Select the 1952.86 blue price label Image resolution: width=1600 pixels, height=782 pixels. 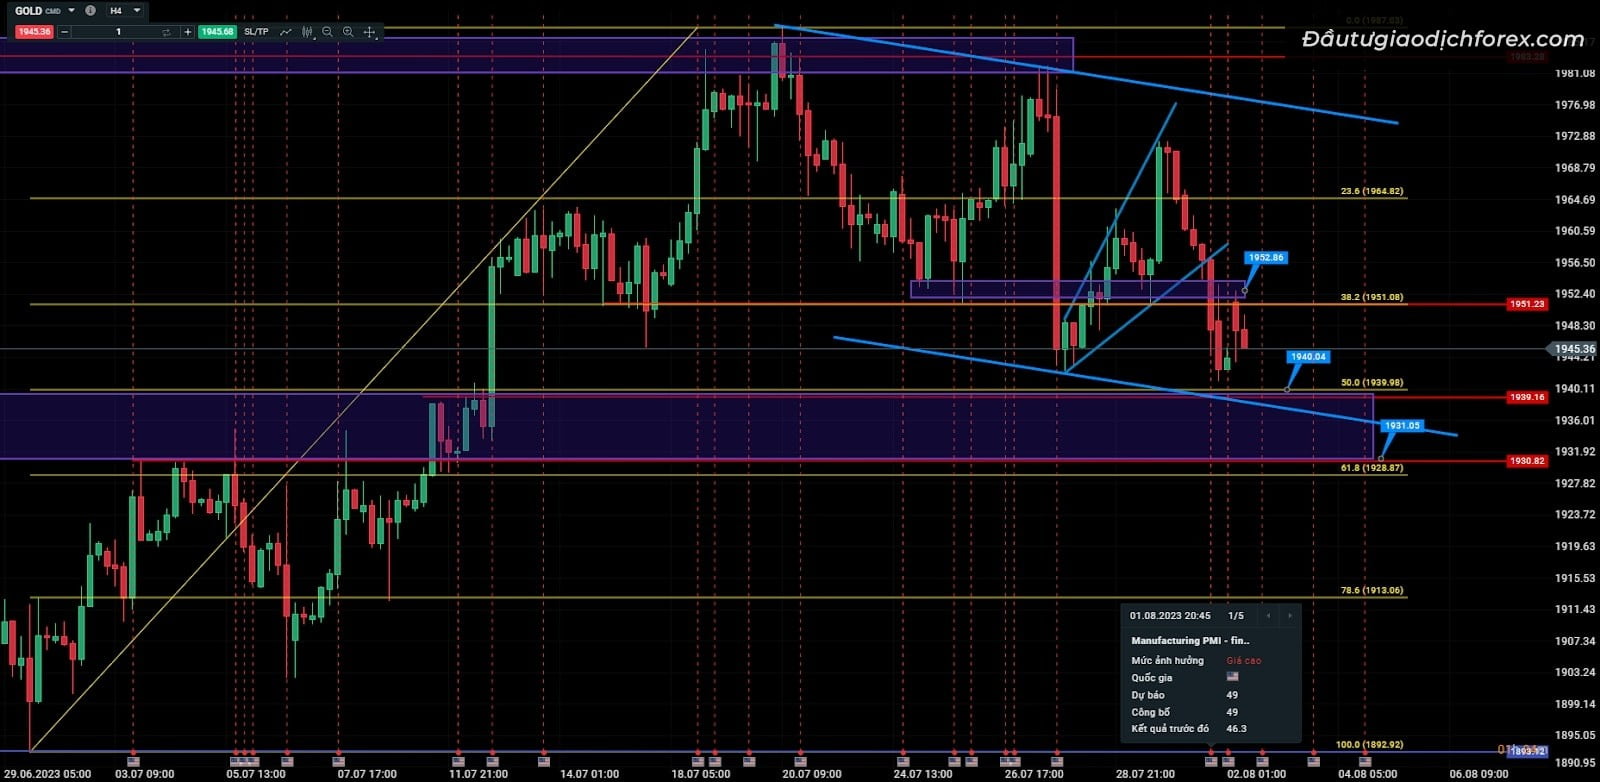tap(1266, 258)
